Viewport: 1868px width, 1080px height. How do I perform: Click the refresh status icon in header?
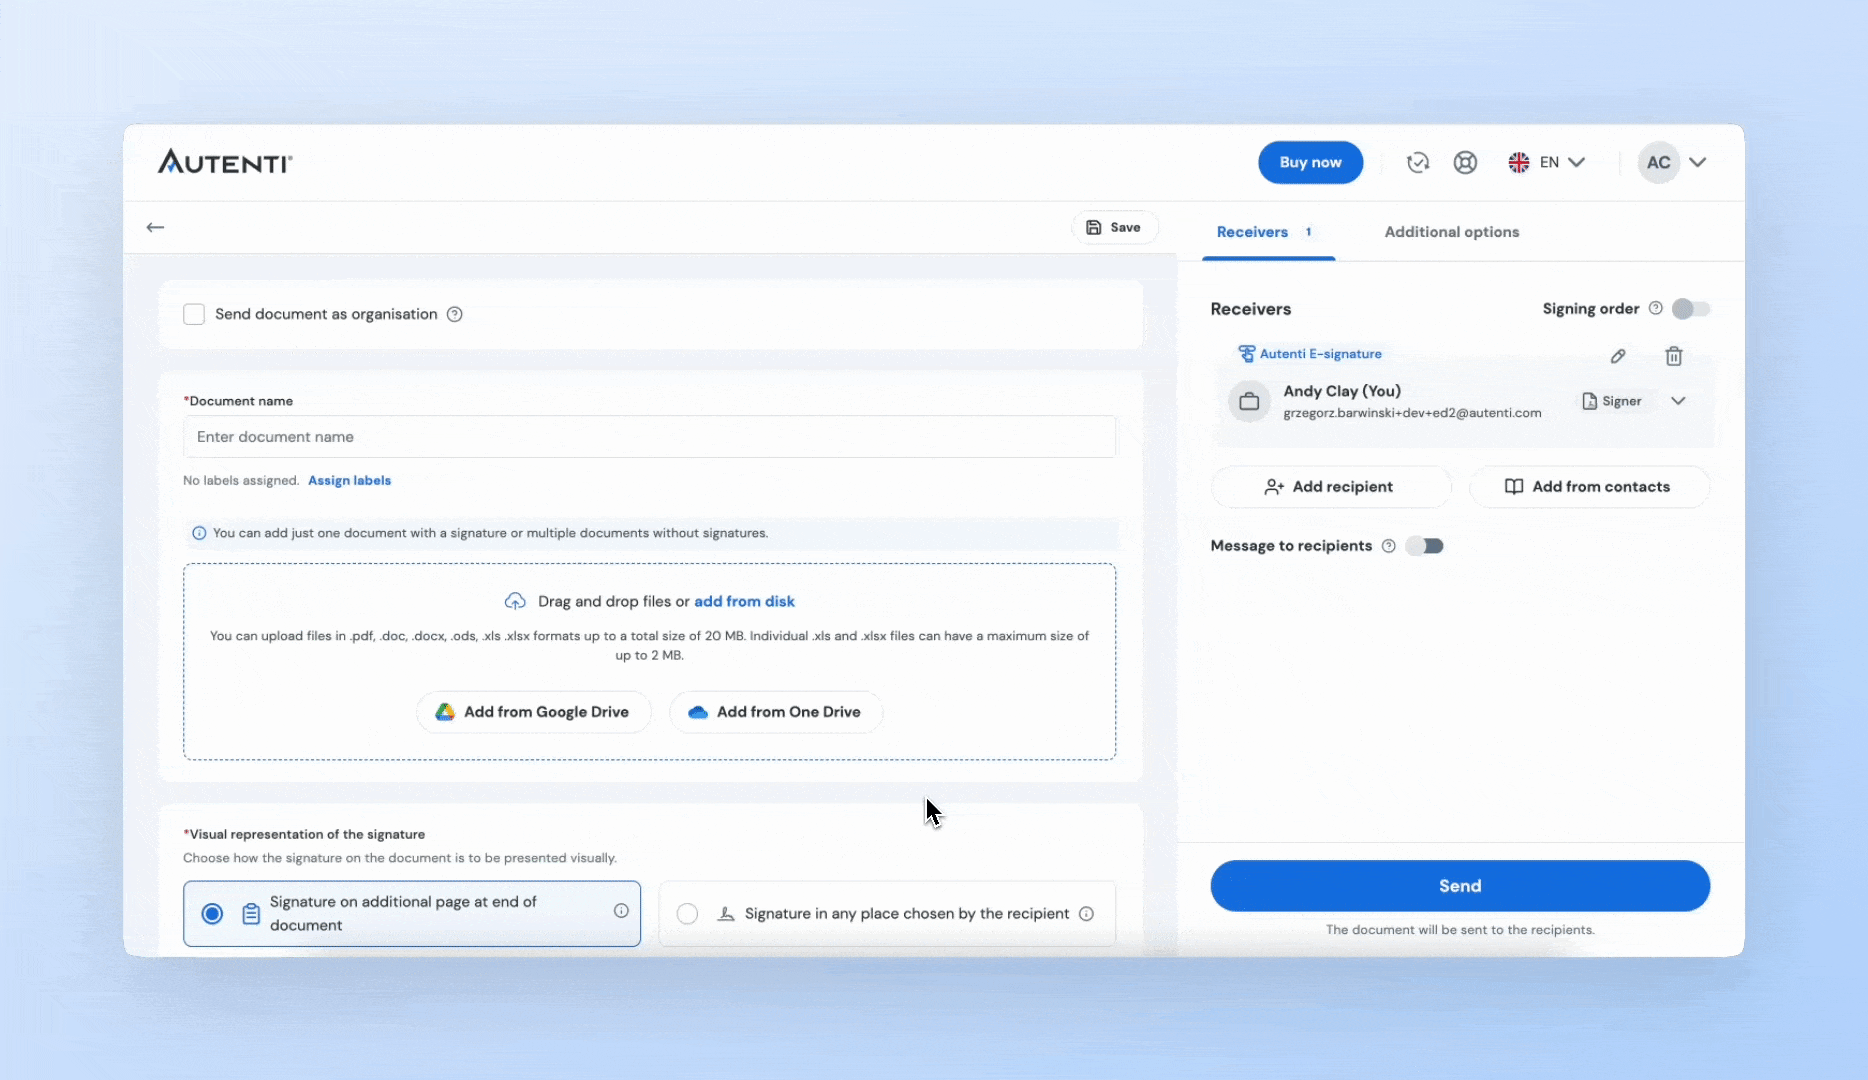[1417, 163]
